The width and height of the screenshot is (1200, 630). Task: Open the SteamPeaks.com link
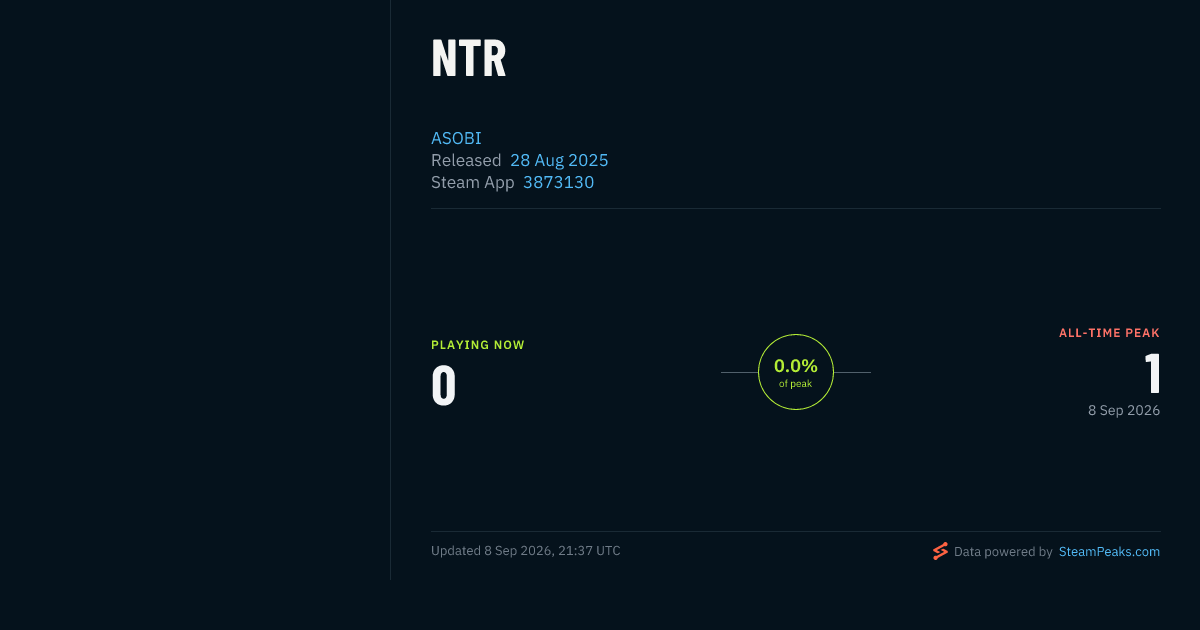coord(1109,551)
